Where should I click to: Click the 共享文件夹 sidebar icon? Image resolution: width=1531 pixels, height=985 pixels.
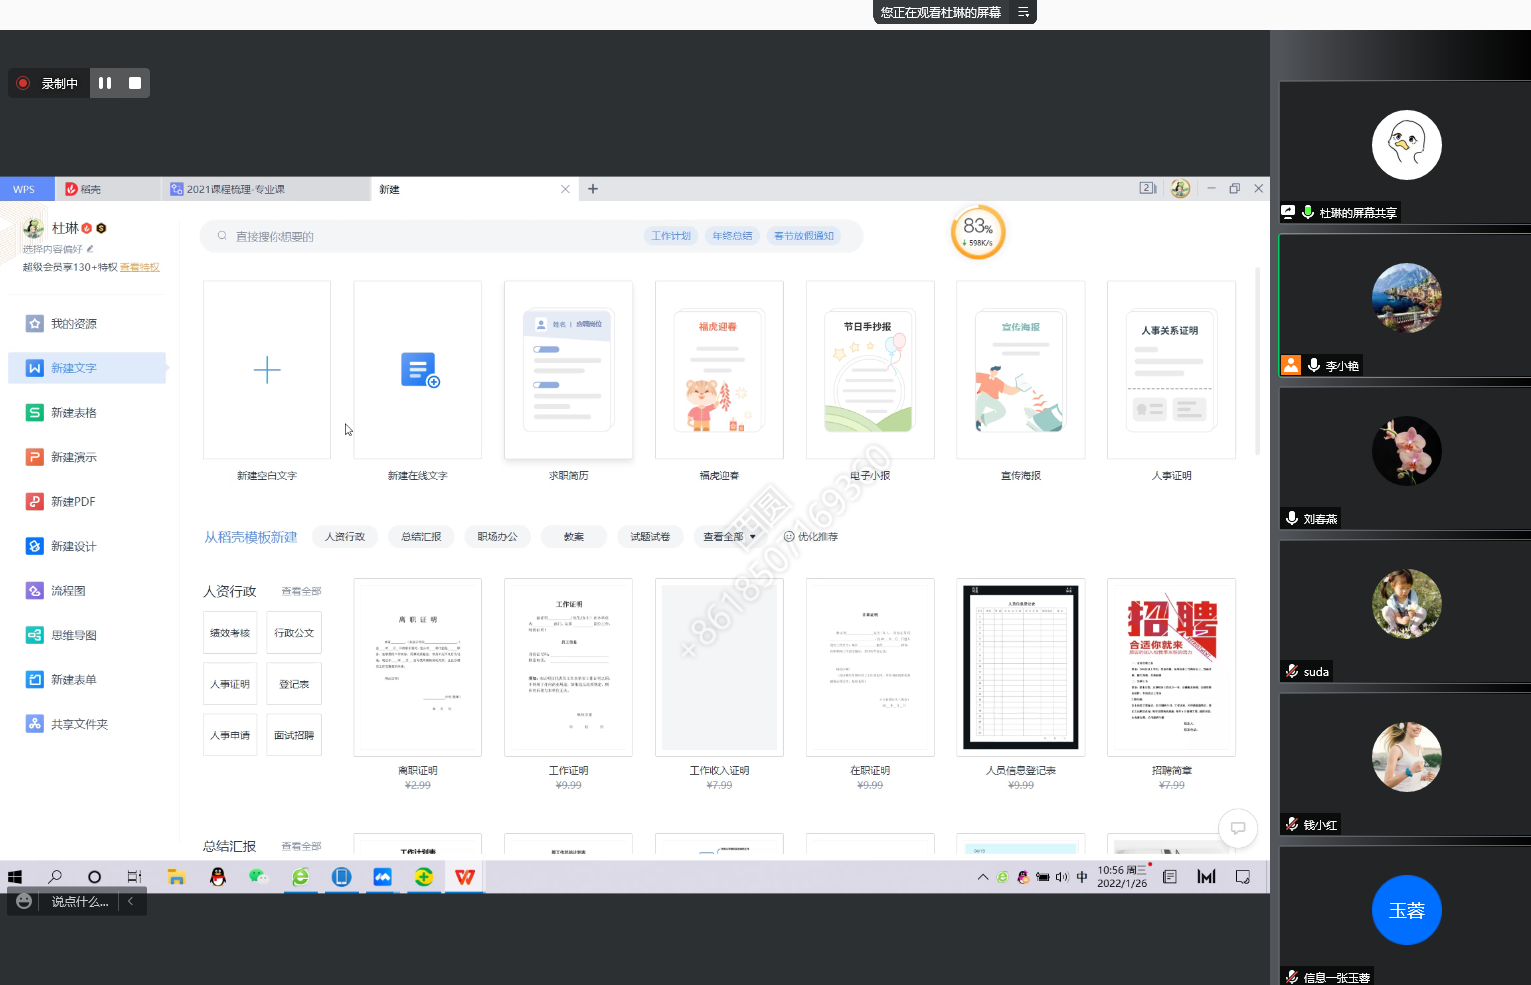click(x=34, y=724)
